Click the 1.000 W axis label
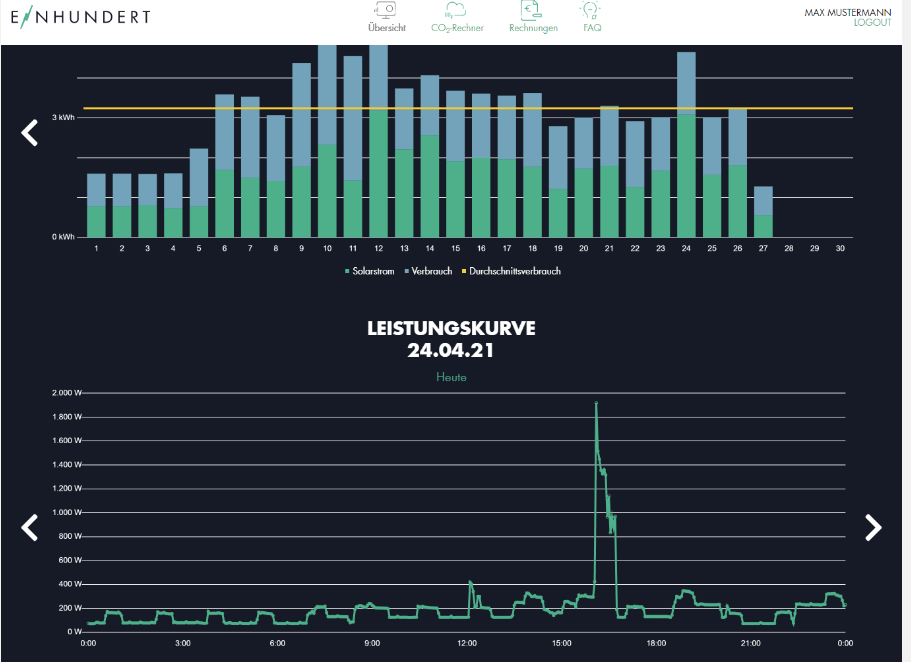The width and height of the screenshot is (911, 662). click(x=66, y=512)
